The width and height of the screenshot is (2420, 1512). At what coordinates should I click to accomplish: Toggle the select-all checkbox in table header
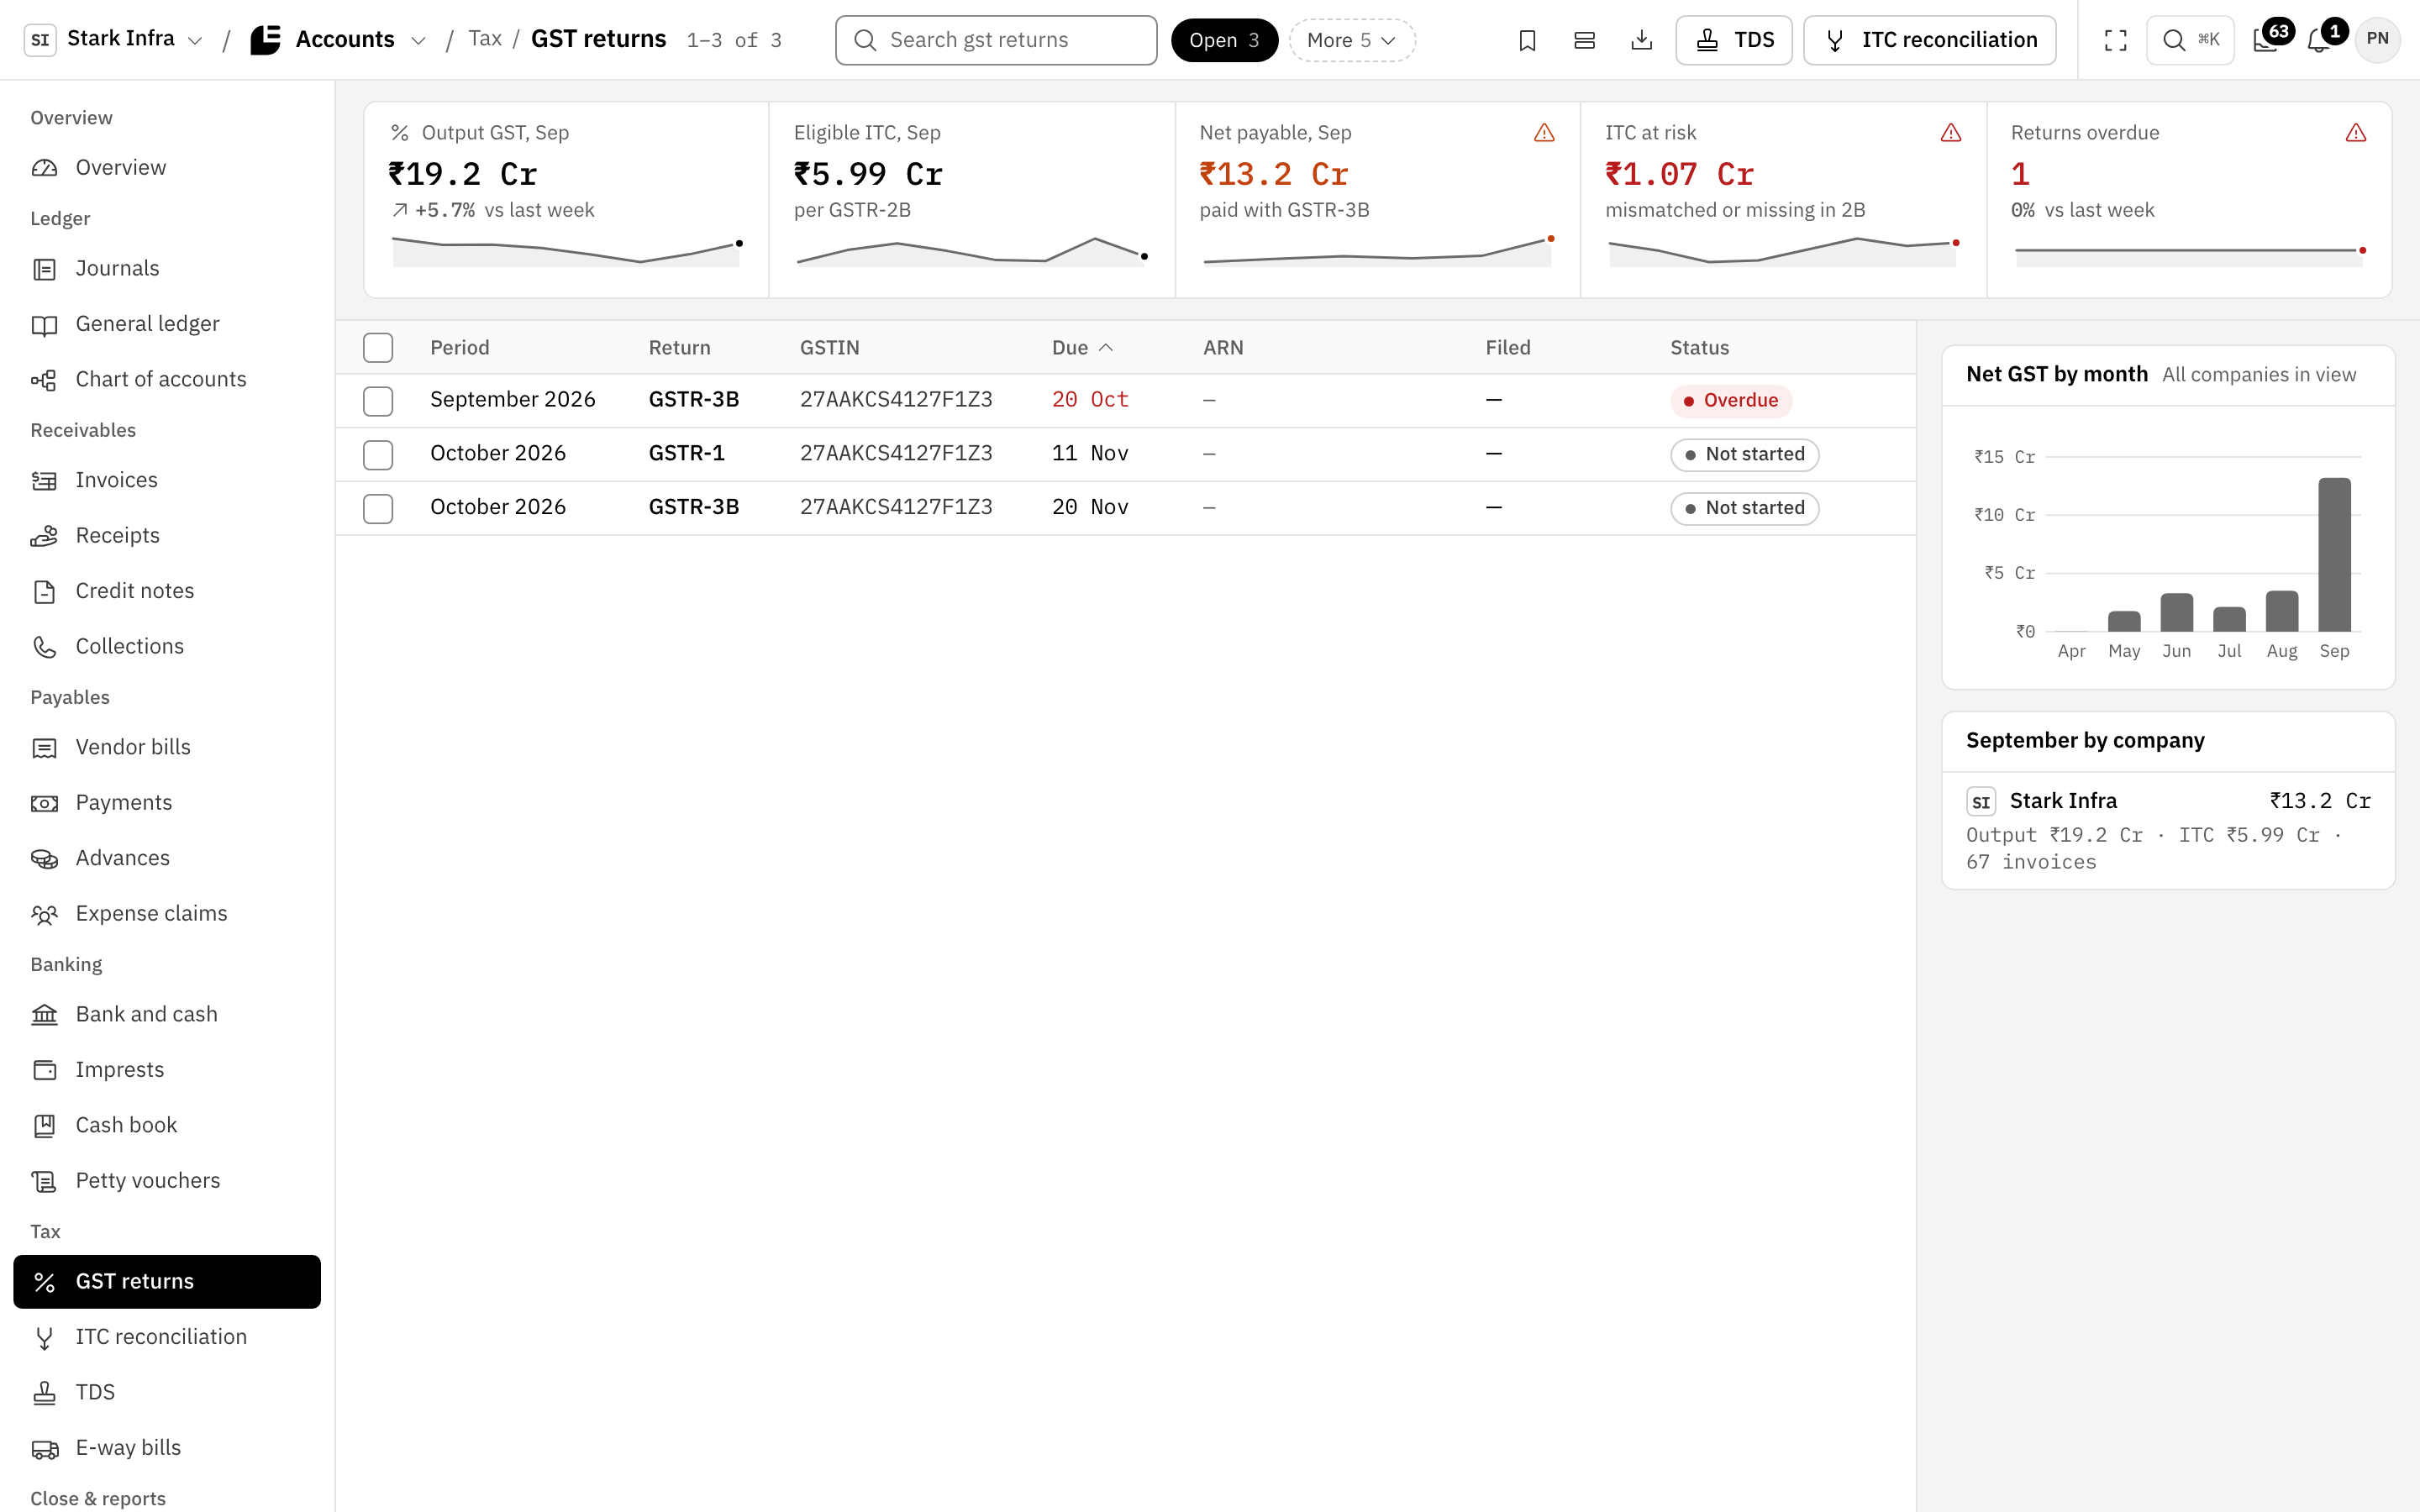(x=378, y=348)
